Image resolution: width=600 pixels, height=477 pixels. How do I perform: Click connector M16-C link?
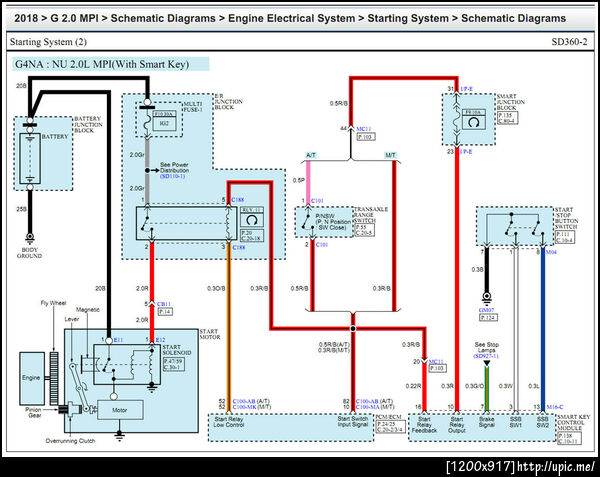(555, 407)
